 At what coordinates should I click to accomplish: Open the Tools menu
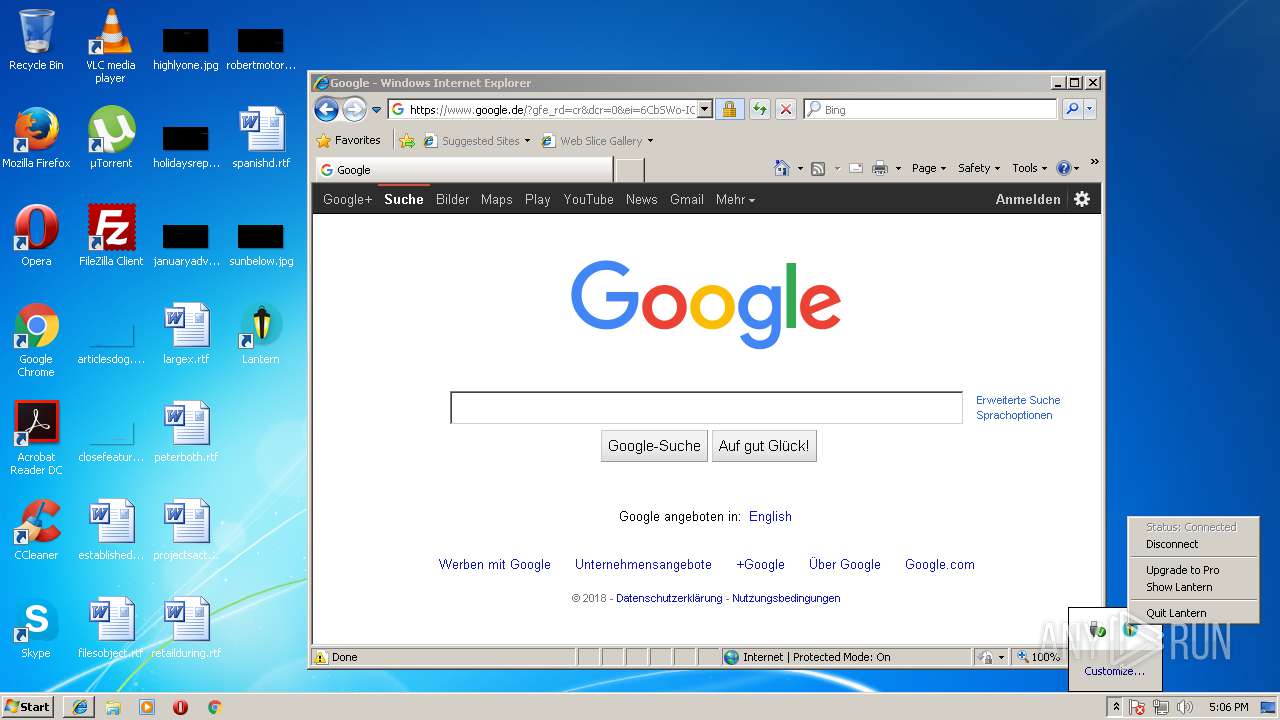click(x=1030, y=168)
